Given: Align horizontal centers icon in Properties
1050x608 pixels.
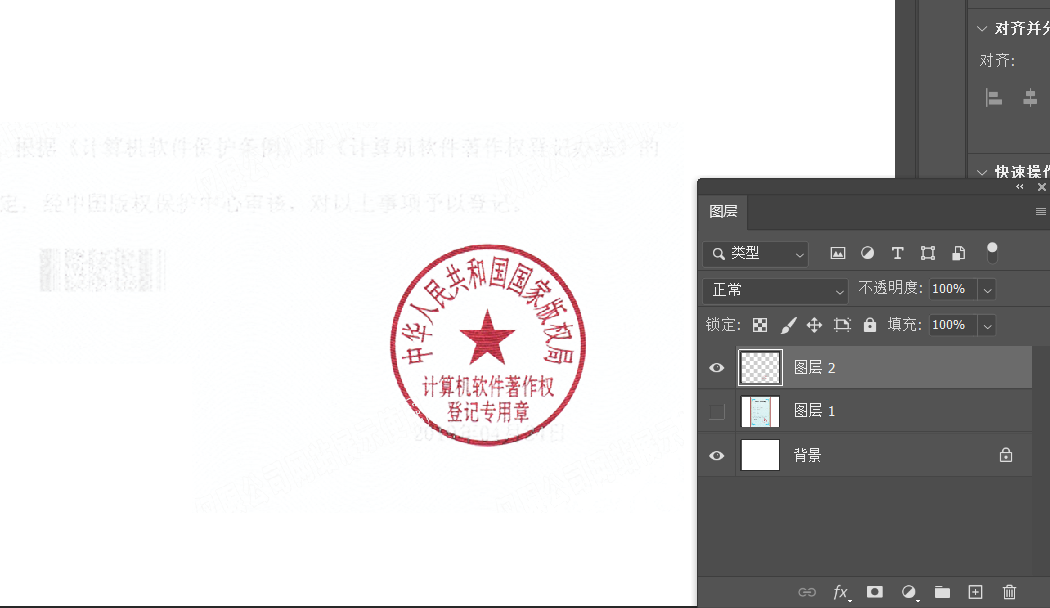Looking at the screenshot, I should [1030, 98].
